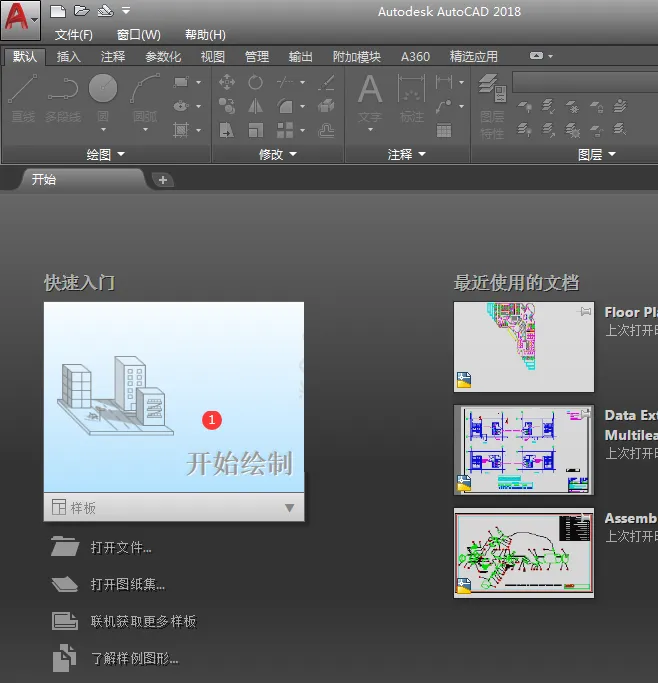Click the 打开图纸集... link

(128, 584)
